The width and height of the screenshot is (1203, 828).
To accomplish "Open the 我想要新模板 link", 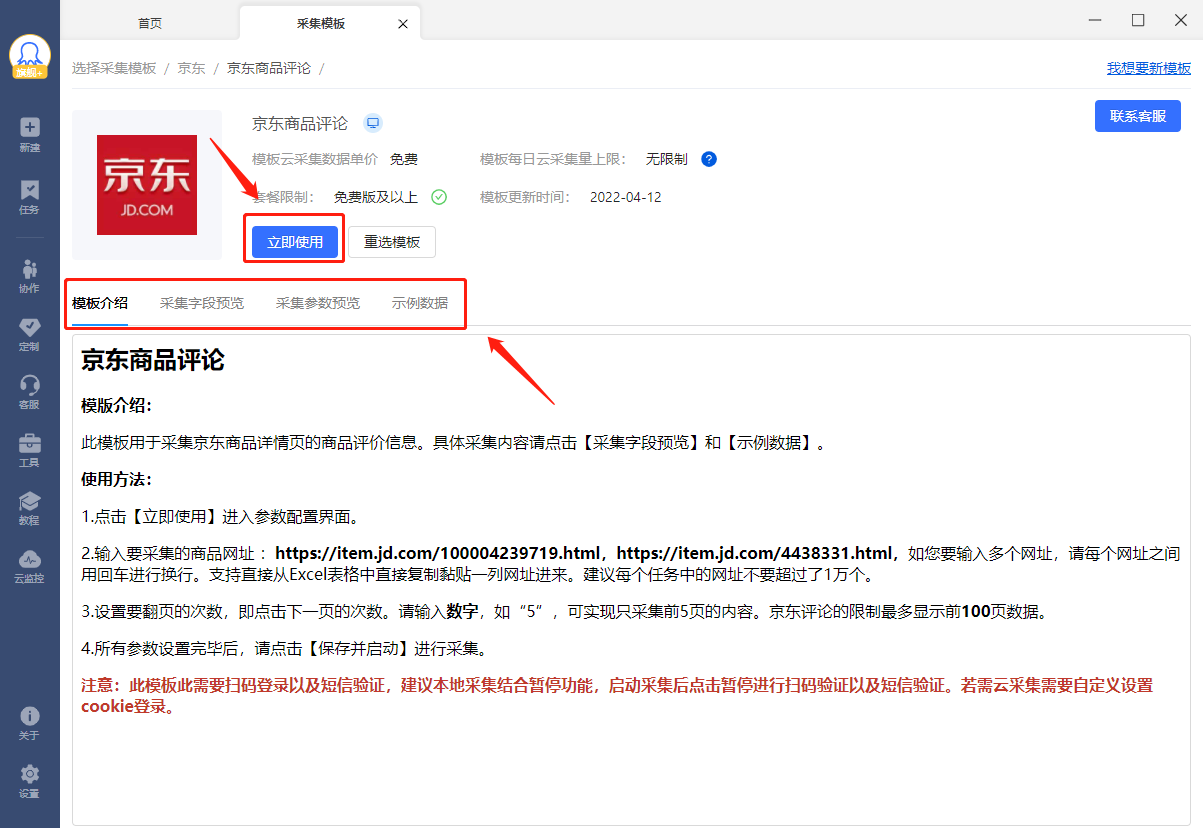I will [x=1149, y=68].
